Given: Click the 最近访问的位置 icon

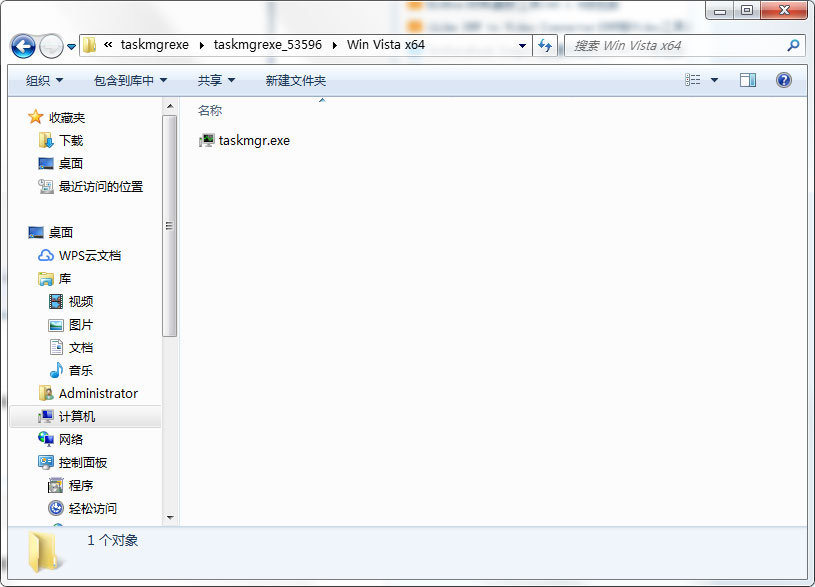Looking at the screenshot, I should 46,186.
